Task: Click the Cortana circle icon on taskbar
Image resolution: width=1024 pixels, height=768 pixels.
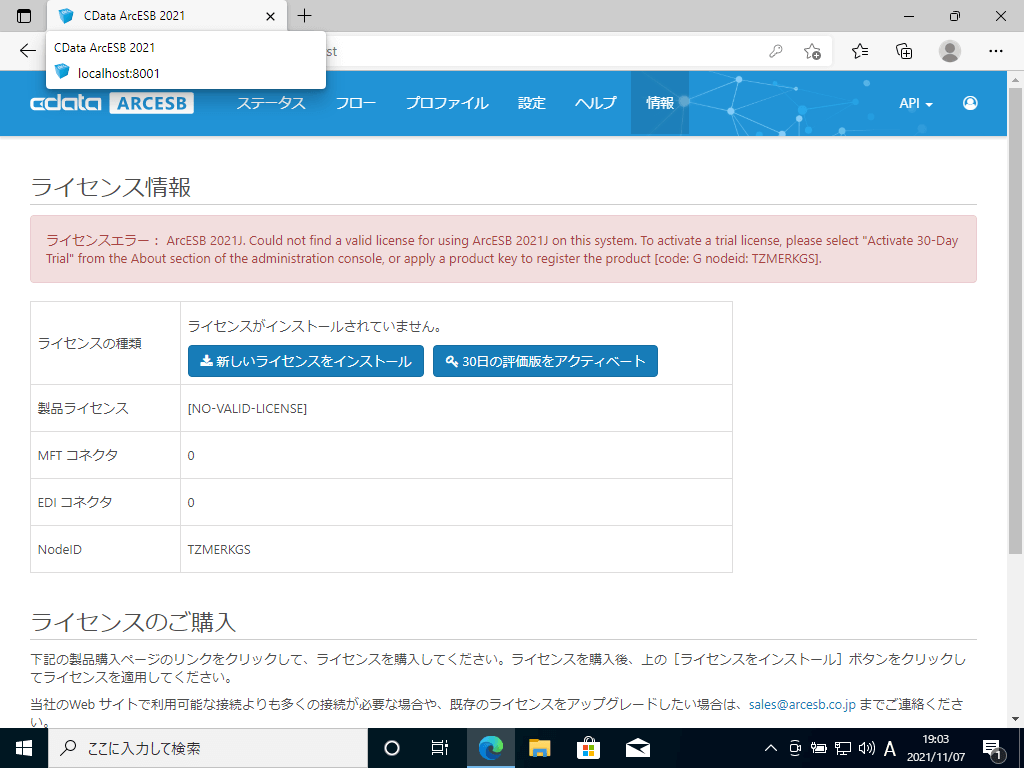Action: [x=392, y=748]
